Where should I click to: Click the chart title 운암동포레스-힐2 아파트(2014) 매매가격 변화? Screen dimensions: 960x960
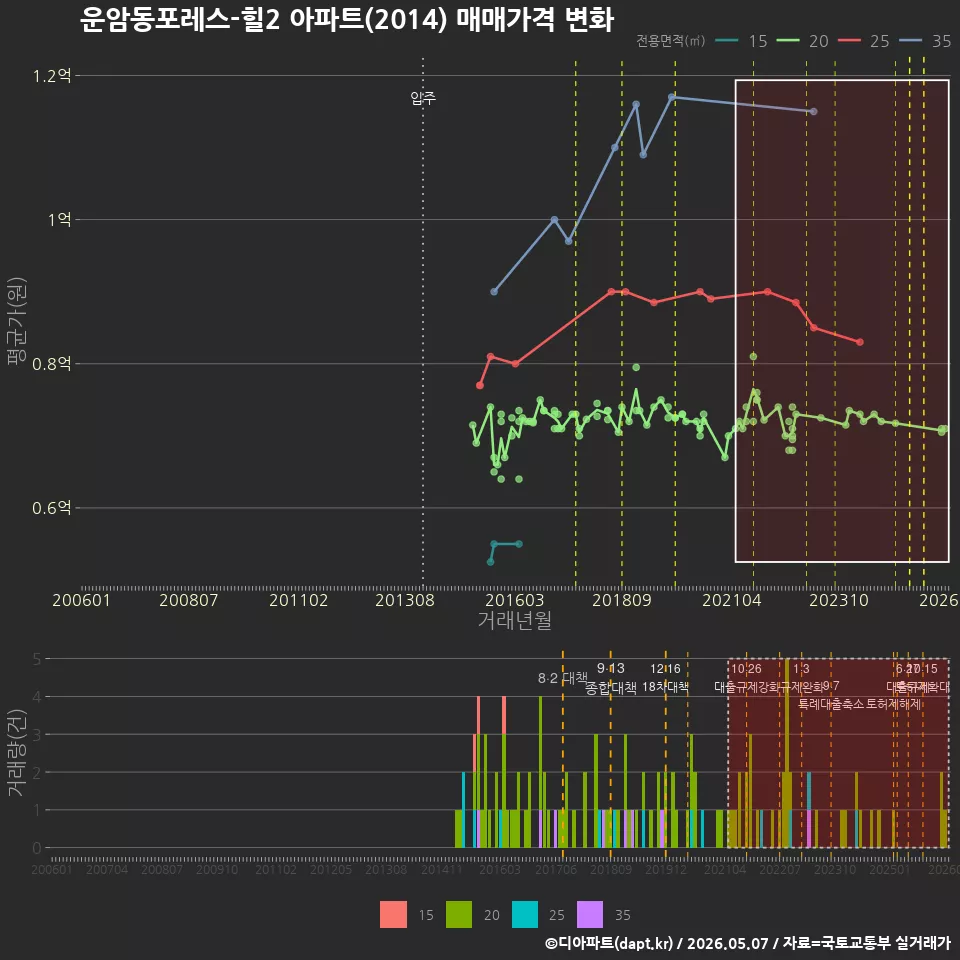347,18
